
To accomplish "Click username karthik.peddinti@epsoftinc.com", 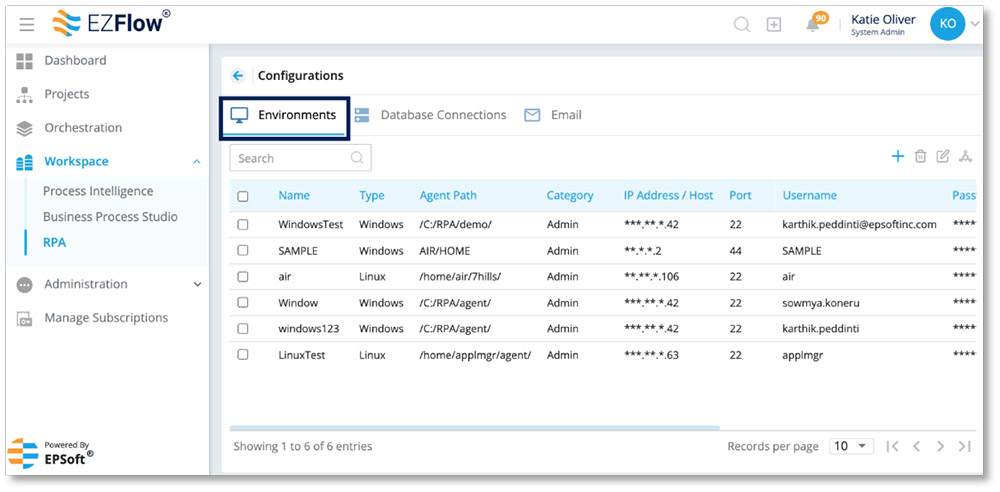I will click(x=859, y=225).
